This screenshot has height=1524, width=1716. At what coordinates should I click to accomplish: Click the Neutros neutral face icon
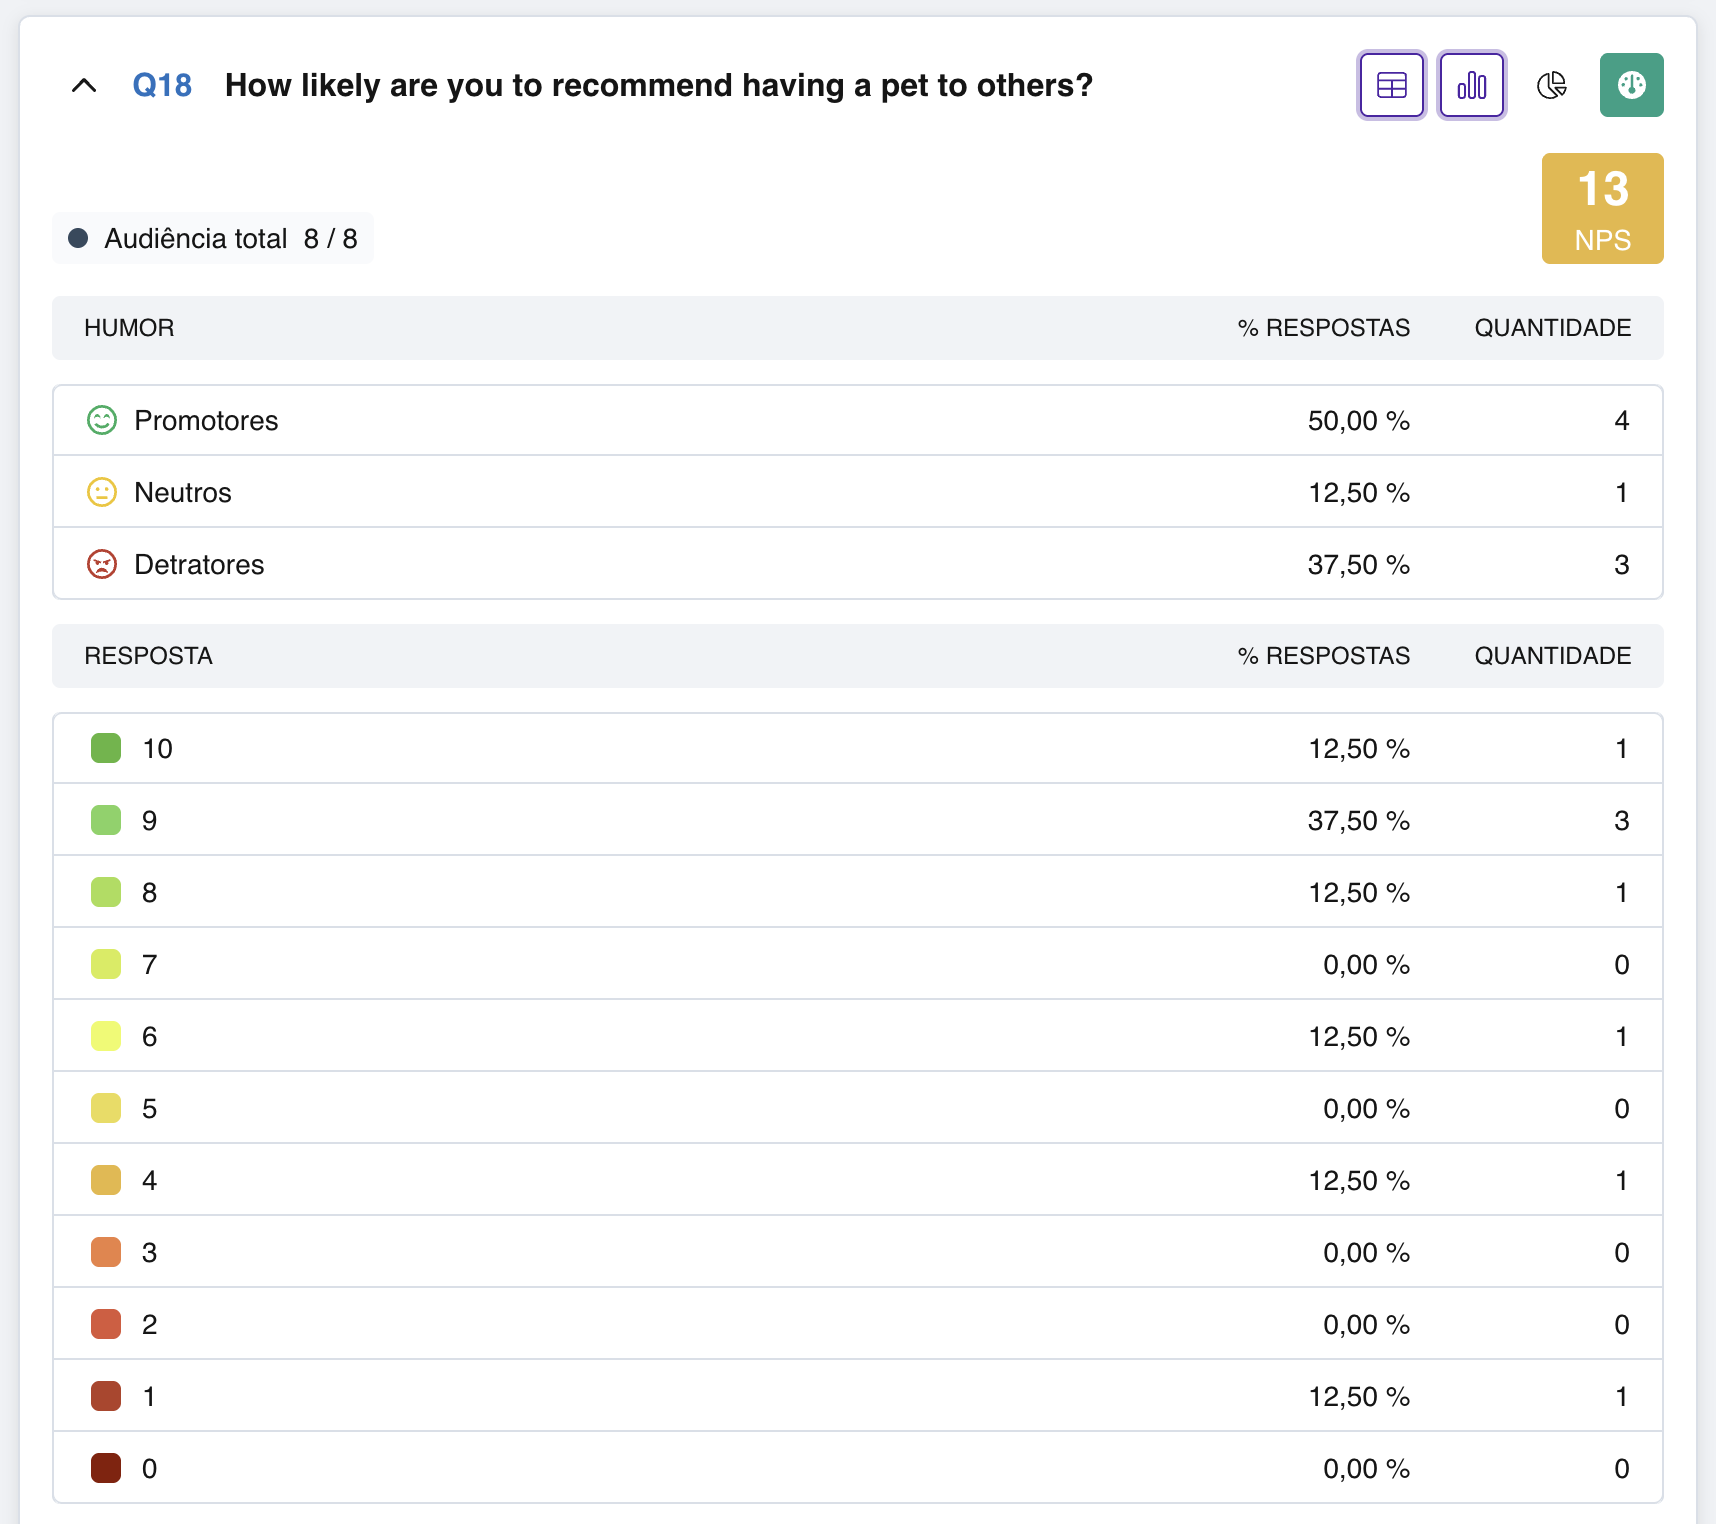[102, 492]
